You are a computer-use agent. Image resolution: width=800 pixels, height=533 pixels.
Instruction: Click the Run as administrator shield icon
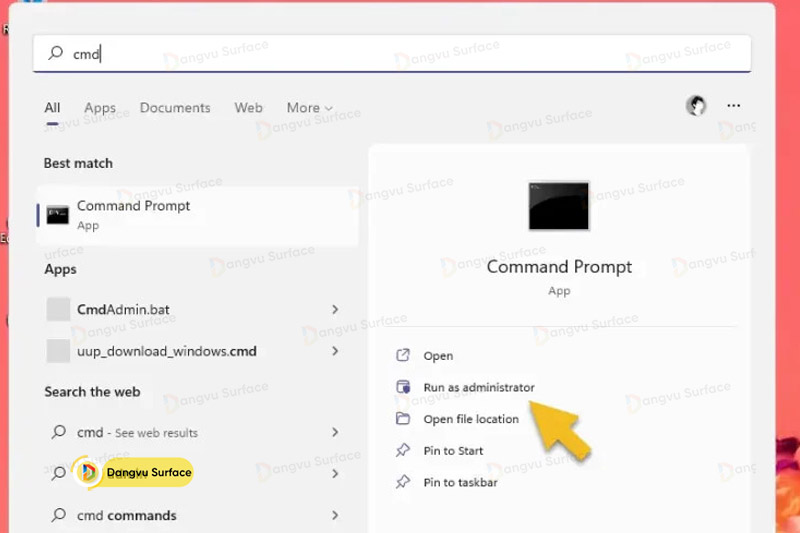pos(403,387)
